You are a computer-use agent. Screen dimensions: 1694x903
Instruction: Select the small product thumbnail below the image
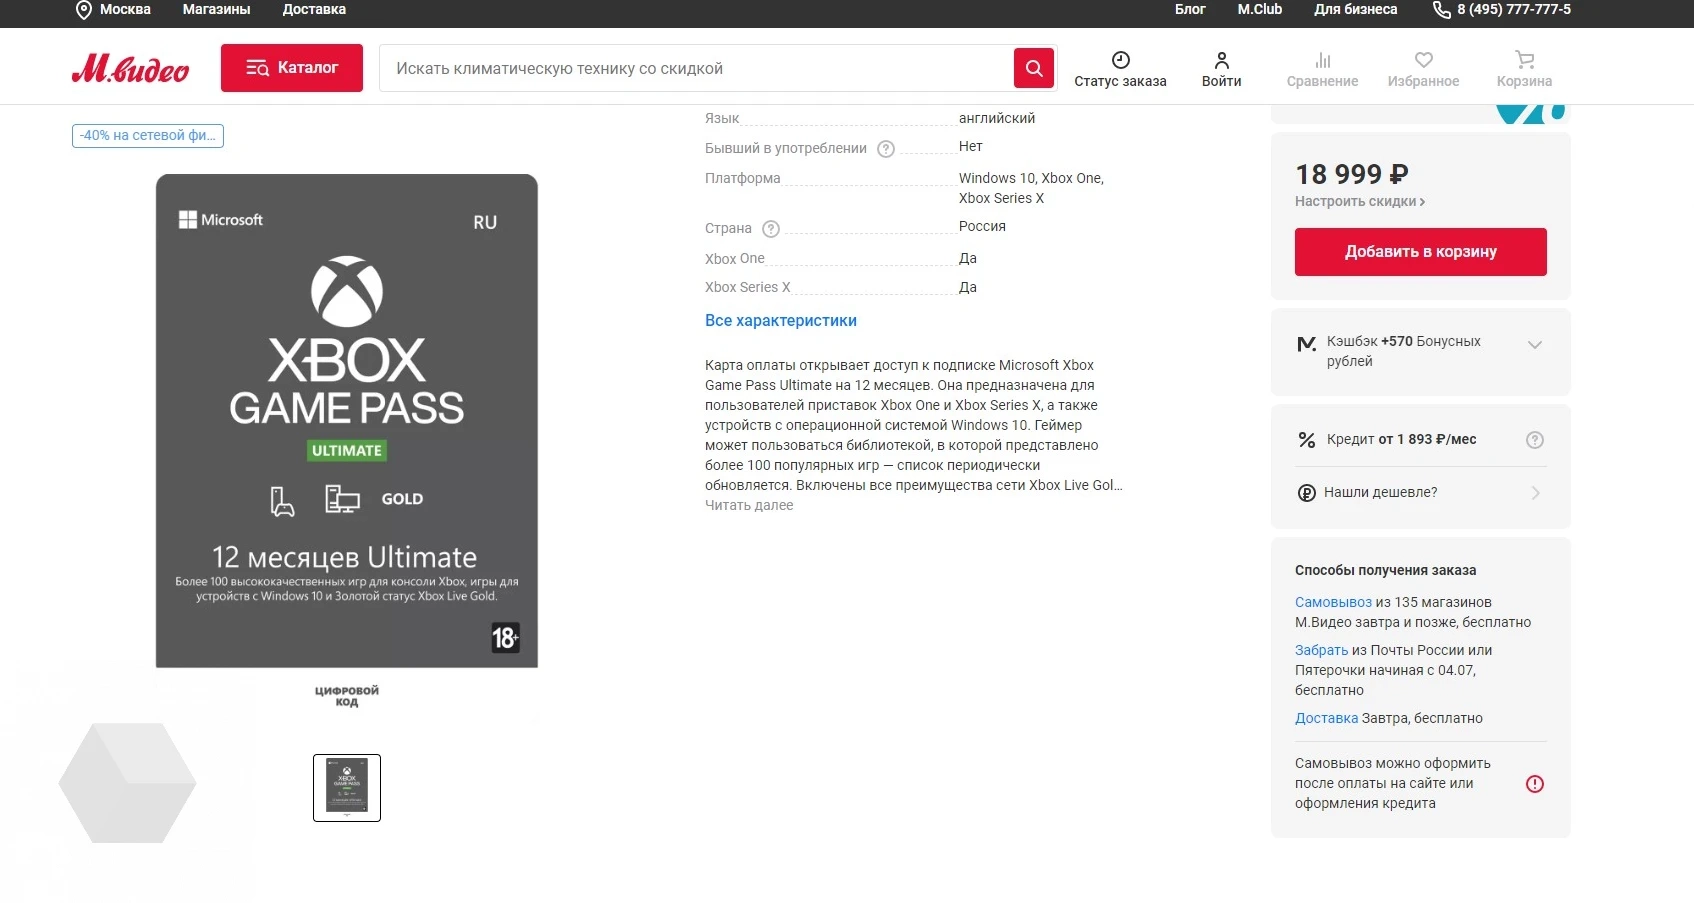(x=347, y=788)
